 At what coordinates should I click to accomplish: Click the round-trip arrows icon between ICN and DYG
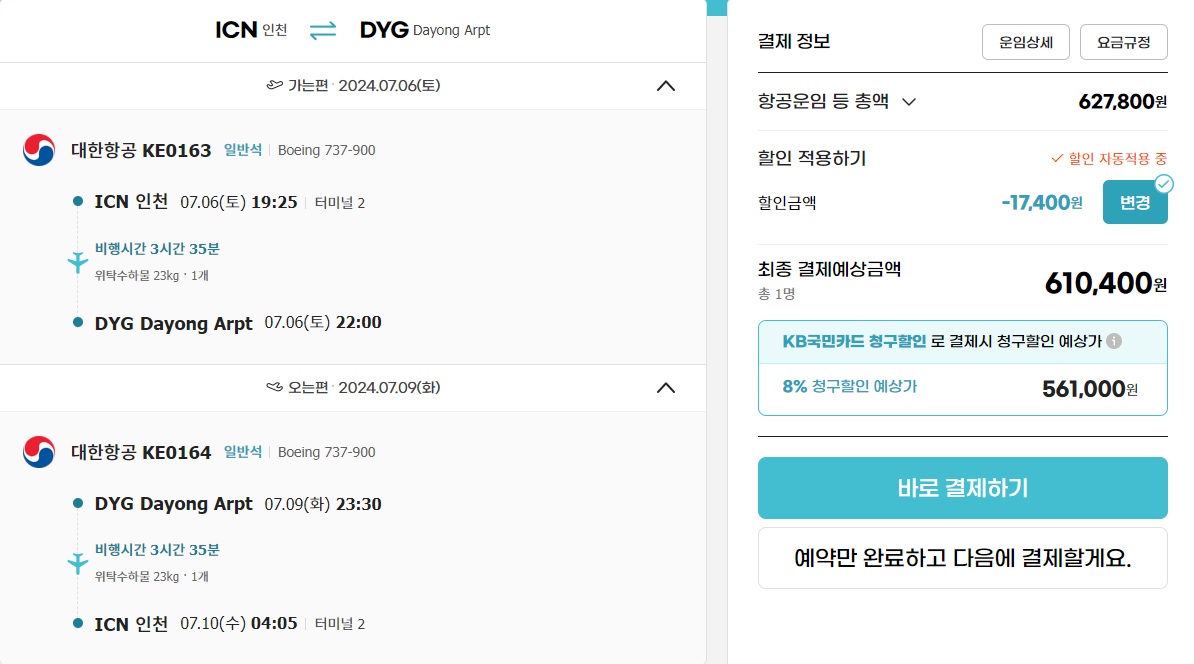click(323, 30)
